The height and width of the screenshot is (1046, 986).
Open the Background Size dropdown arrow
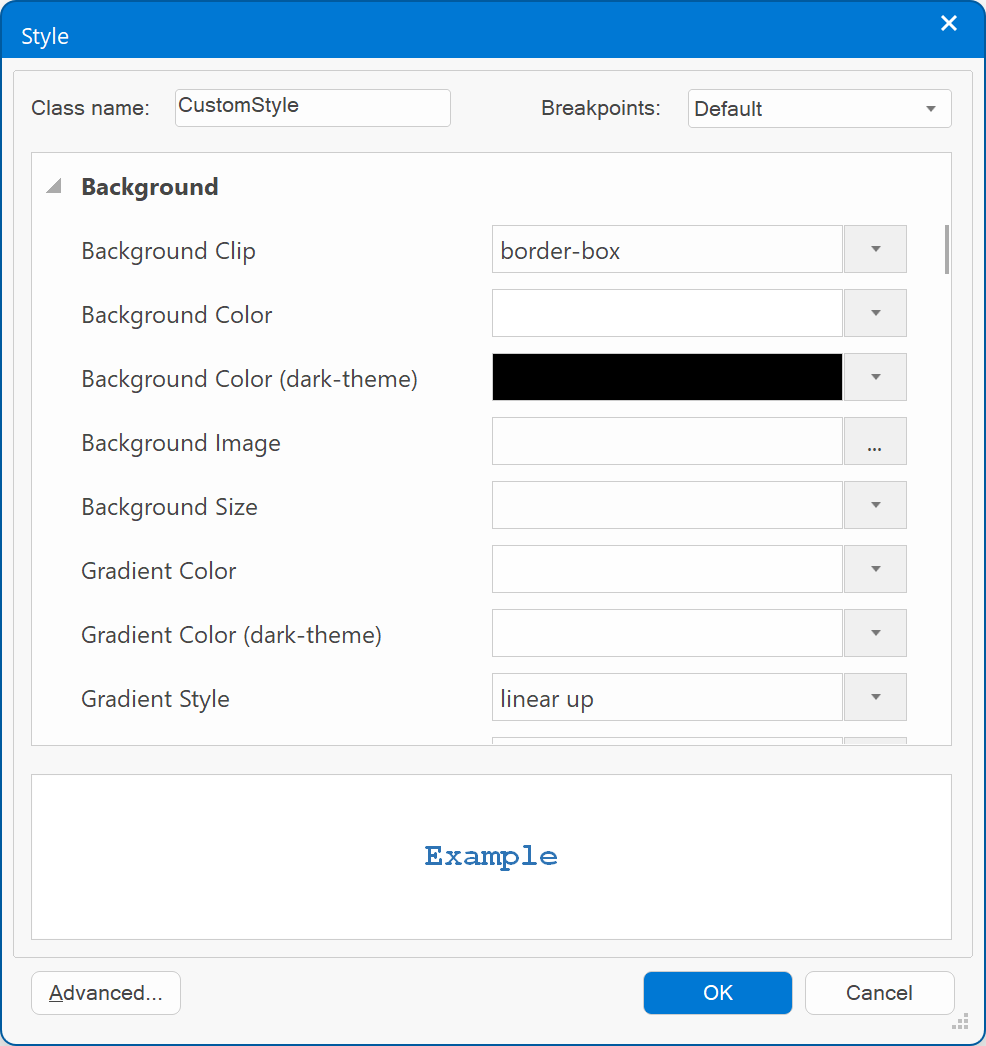[875, 506]
